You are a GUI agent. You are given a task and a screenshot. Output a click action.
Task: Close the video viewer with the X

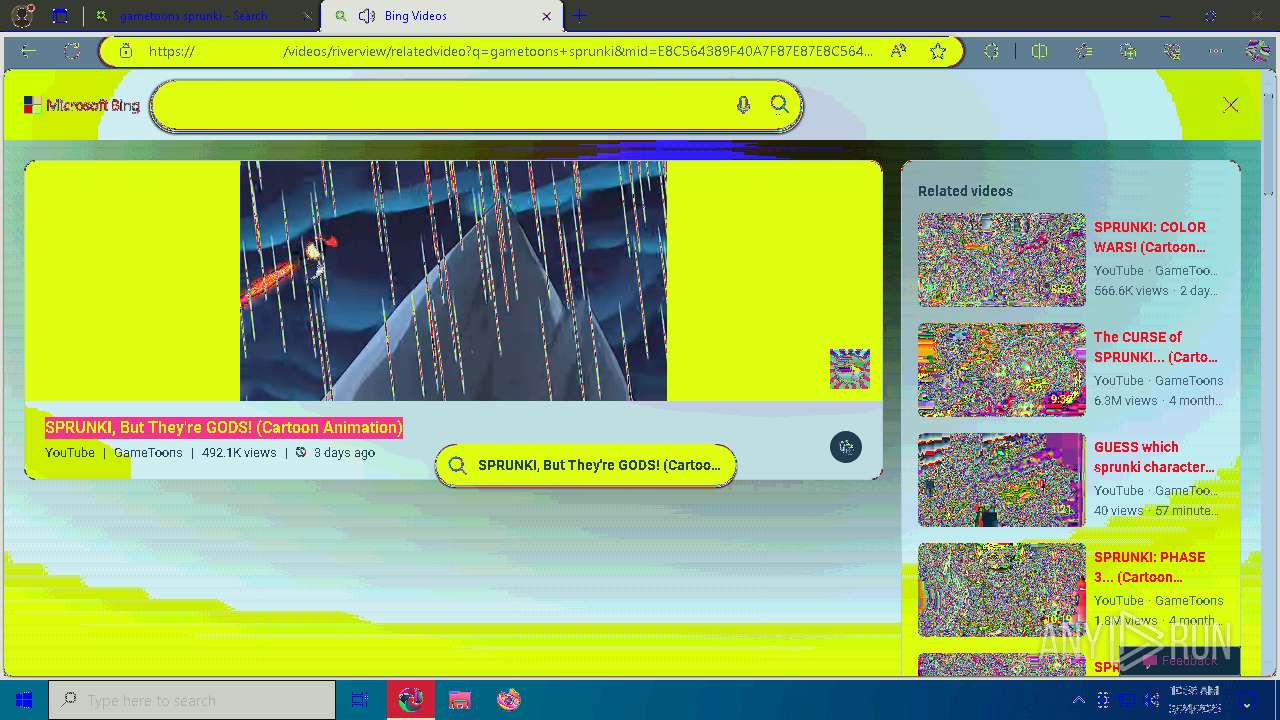pyautogui.click(x=1231, y=105)
